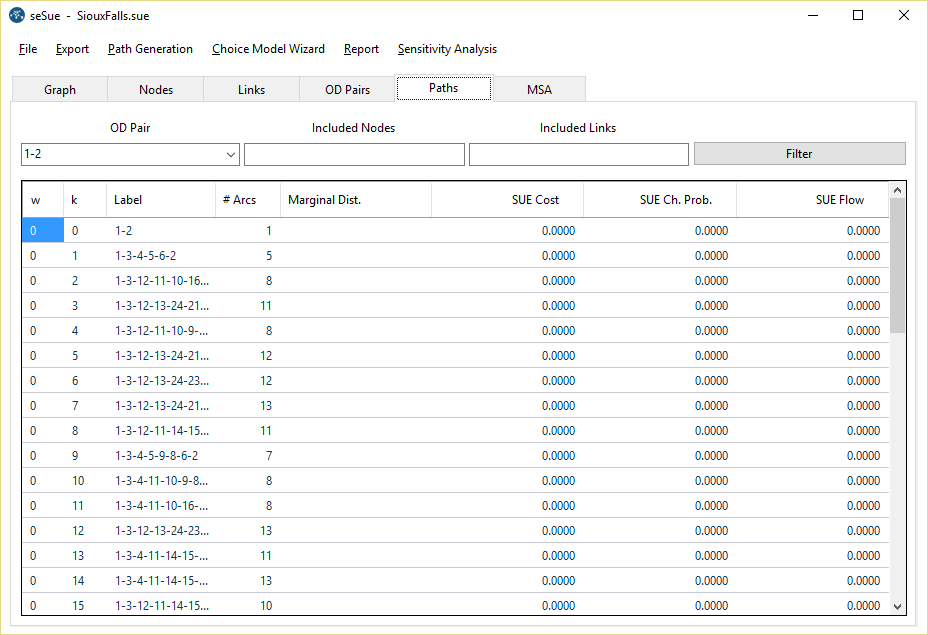The width and height of the screenshot is (928, 635).
Task: Focus the Included Links text box
Action: coord(578,155)
